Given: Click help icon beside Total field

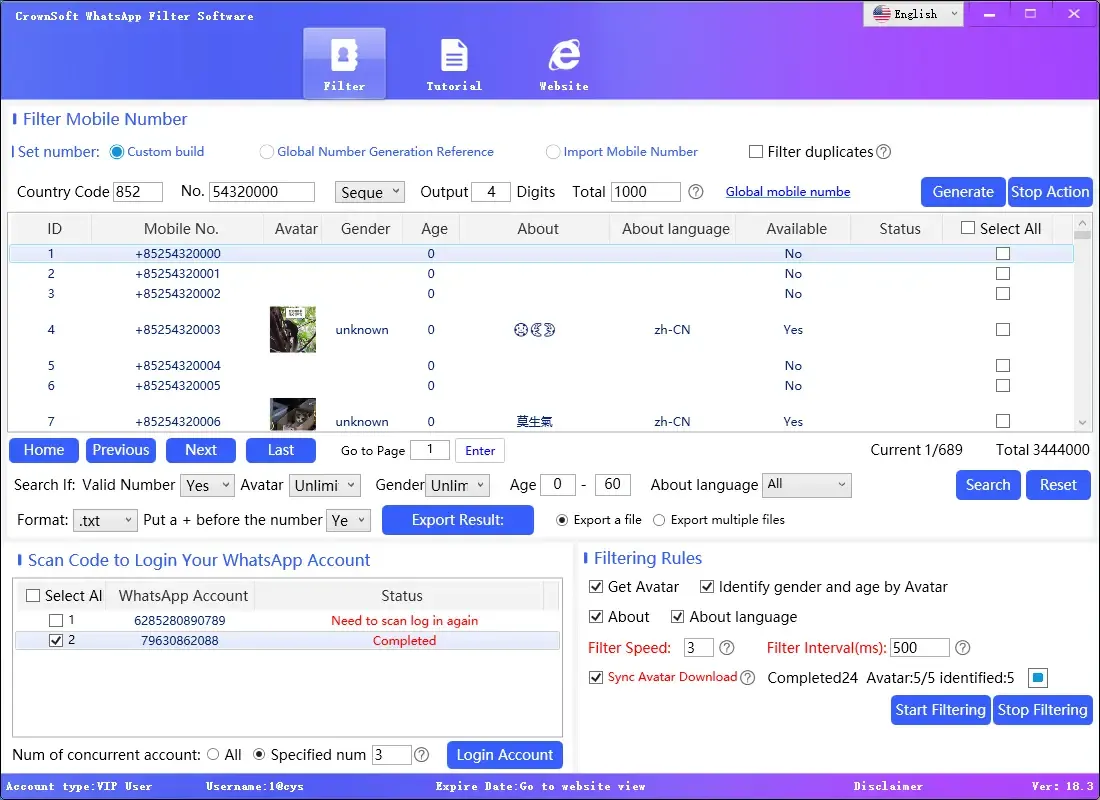Looking at the screenshot, I should 696,192.
